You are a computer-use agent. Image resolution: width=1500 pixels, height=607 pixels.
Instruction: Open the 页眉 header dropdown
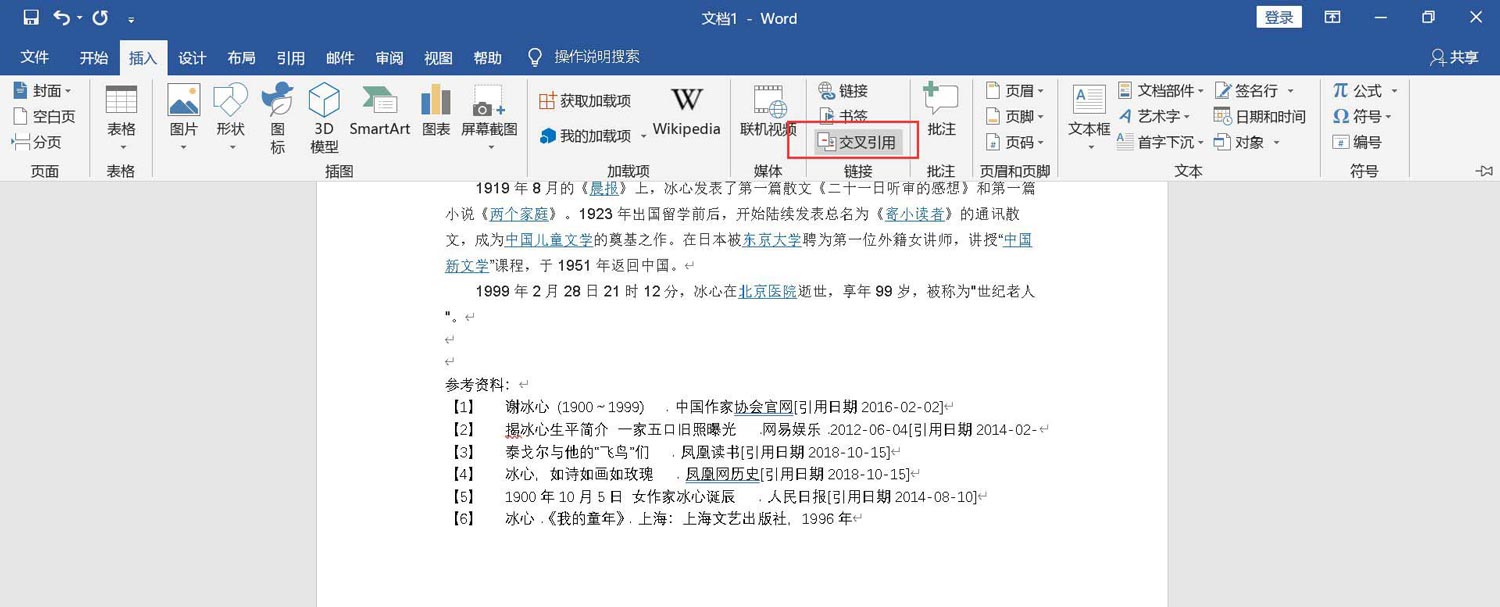pos(1015,91)
